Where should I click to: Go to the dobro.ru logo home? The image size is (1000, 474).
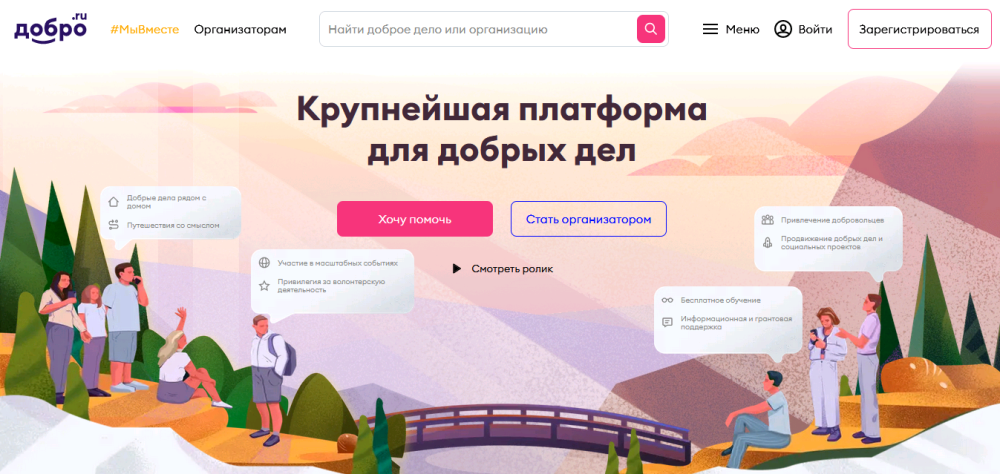pos(50,29)
